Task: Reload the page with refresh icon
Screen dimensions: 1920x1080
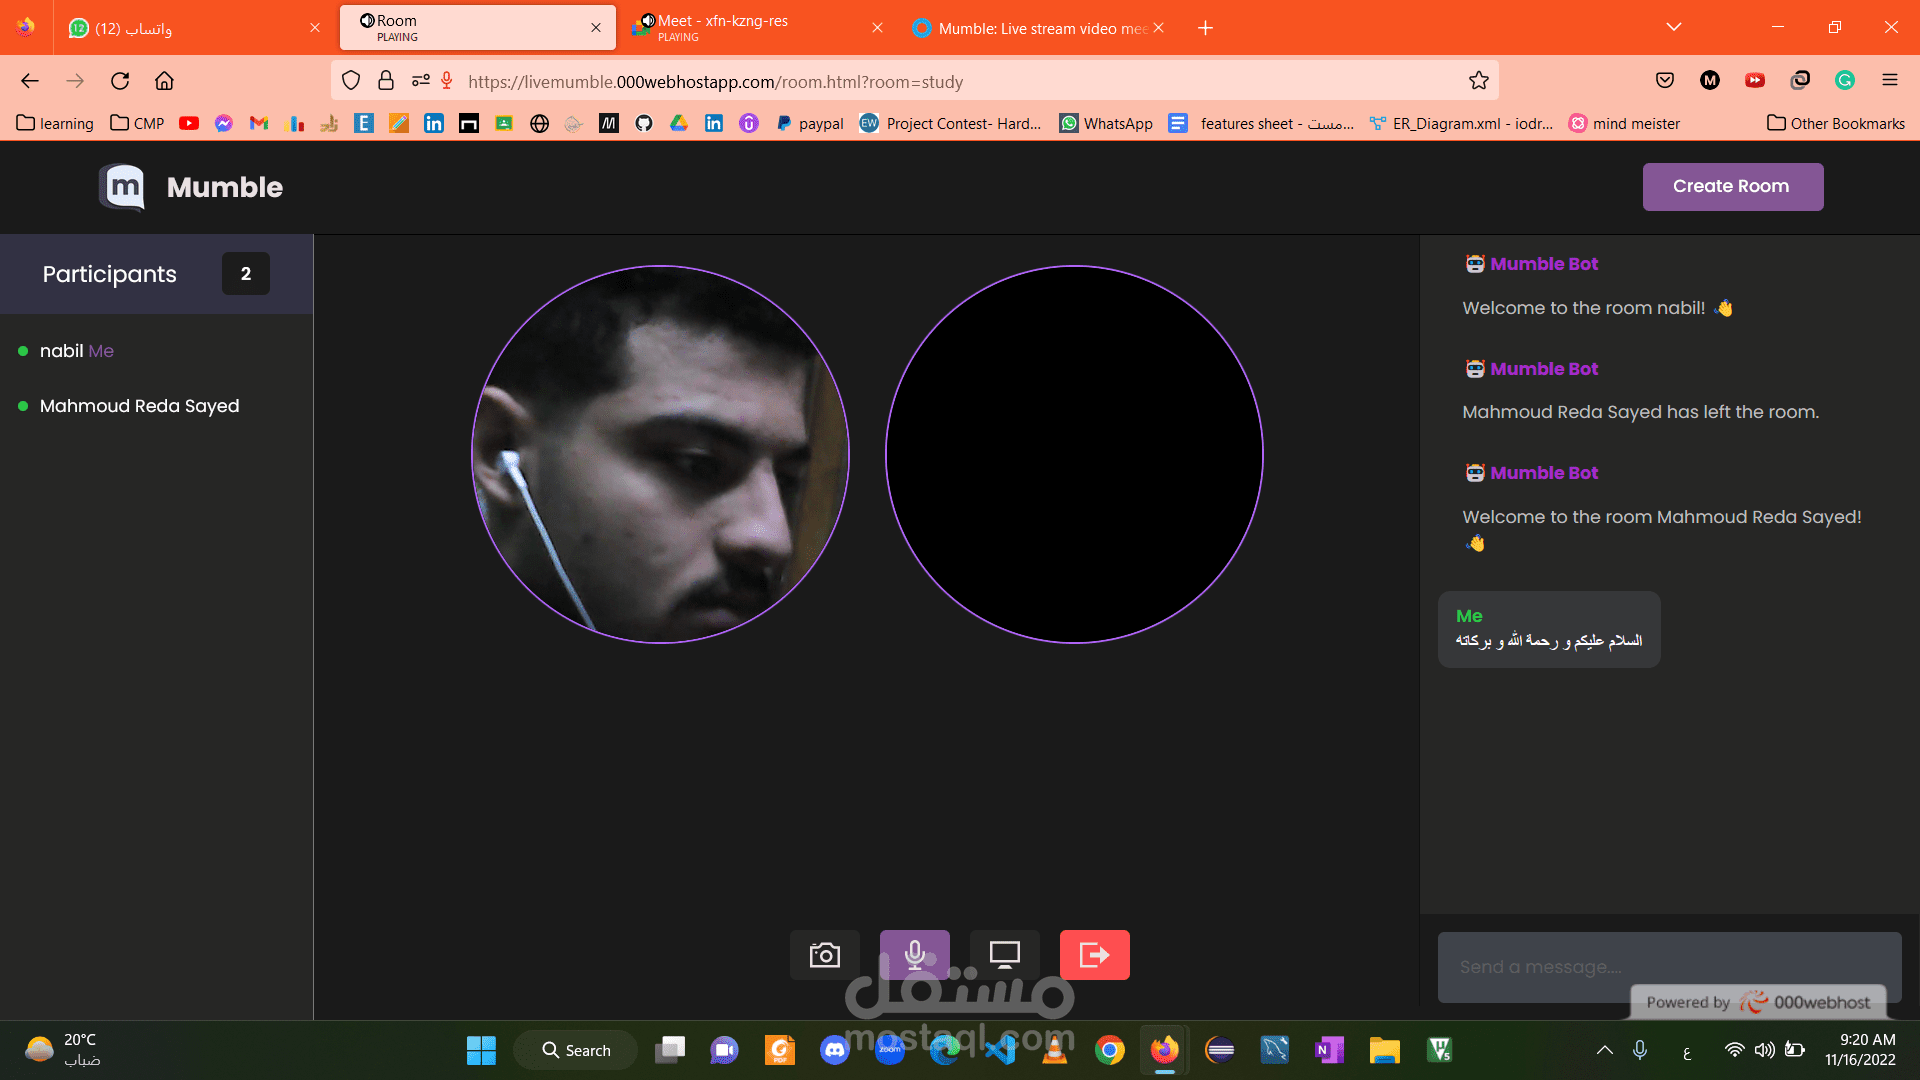Action: click(x=120, y=81)
